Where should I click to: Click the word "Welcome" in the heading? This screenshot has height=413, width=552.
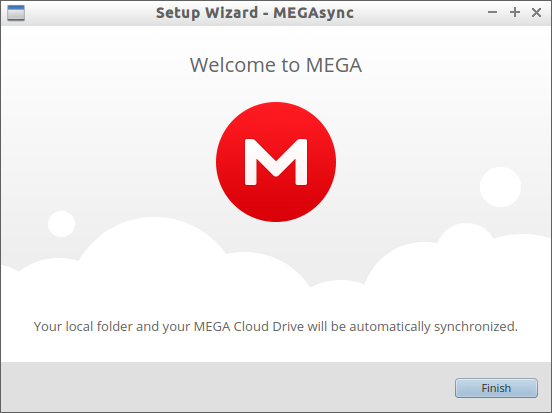point(233,65)
